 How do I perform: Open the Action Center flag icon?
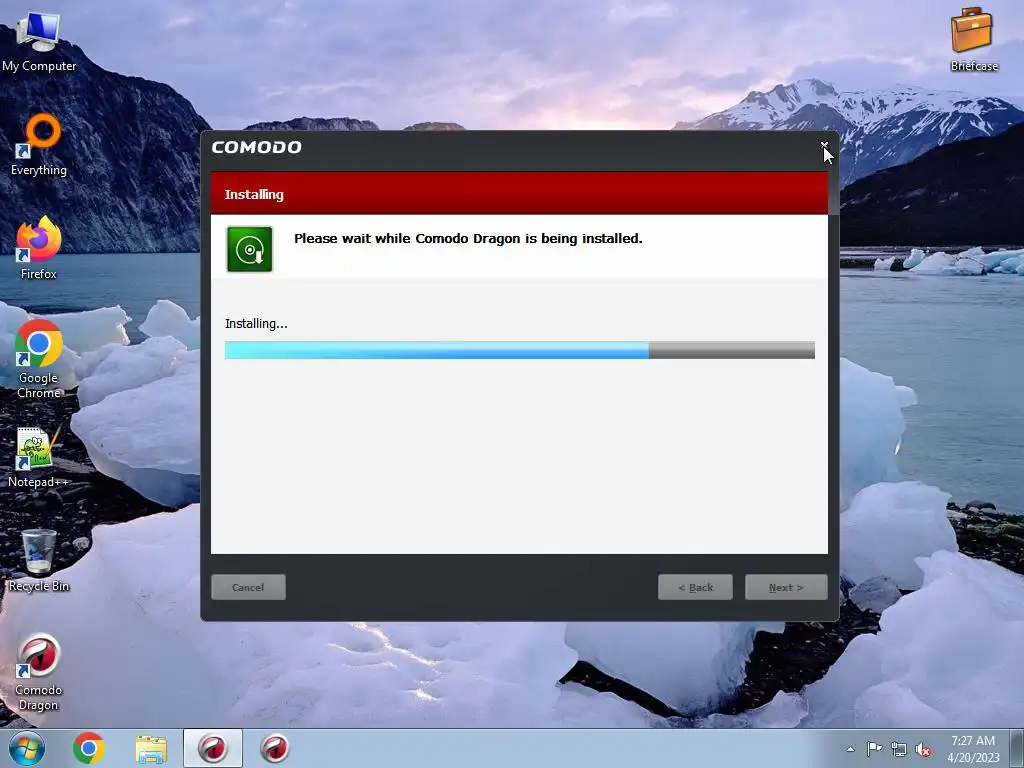(874, 749)
